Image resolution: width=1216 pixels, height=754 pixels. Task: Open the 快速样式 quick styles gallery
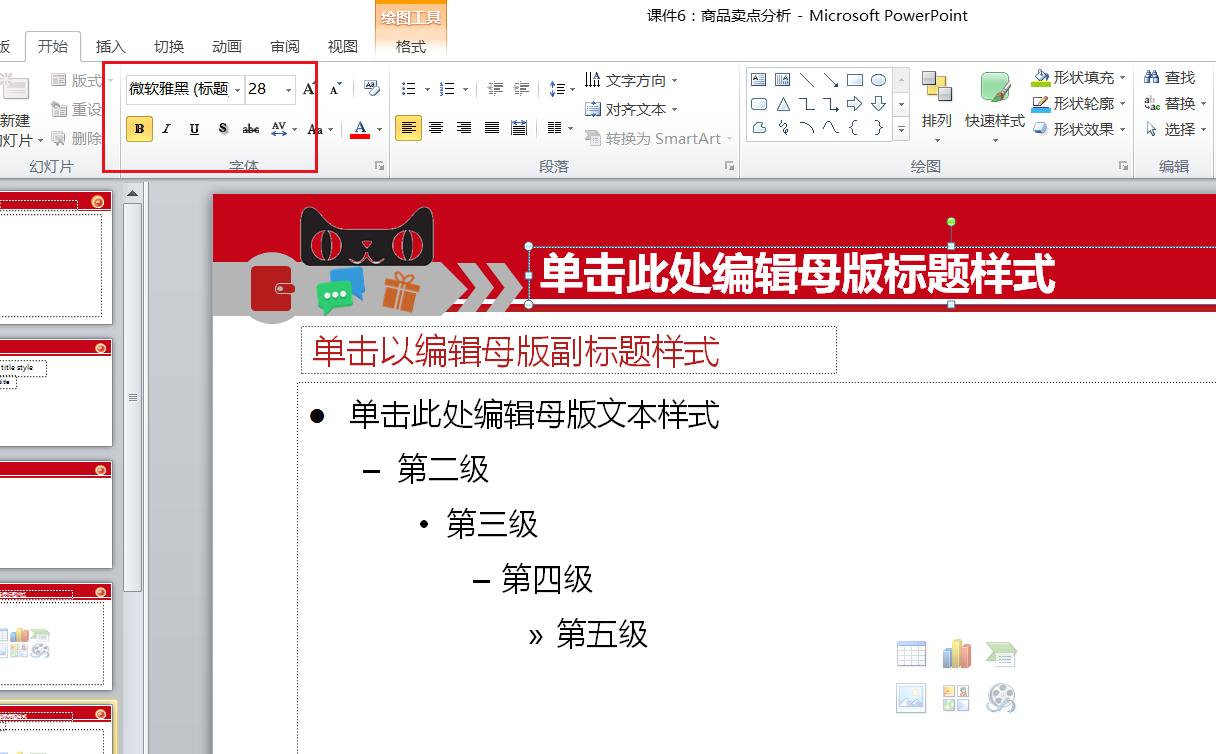[x=995, y=107]
